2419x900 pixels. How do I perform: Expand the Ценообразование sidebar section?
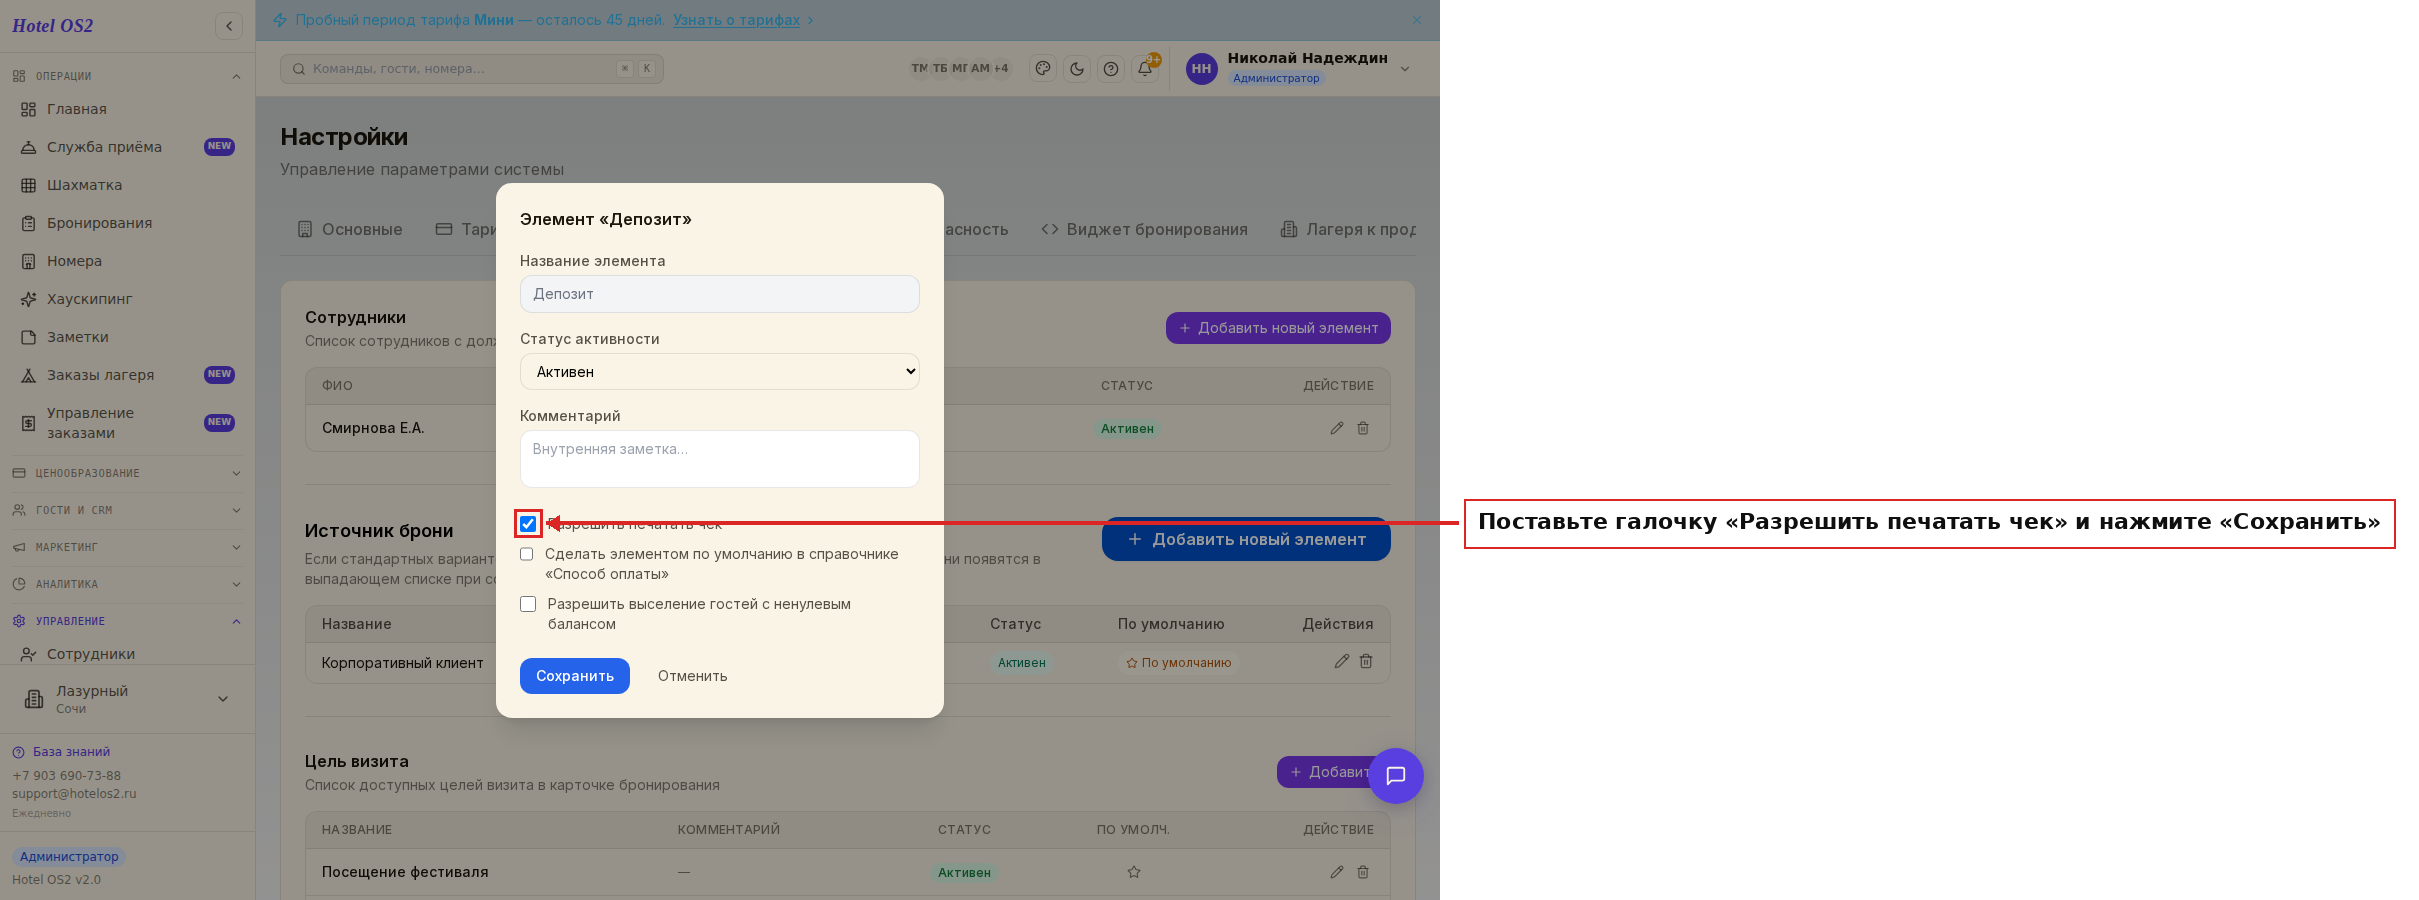[127, 473]
